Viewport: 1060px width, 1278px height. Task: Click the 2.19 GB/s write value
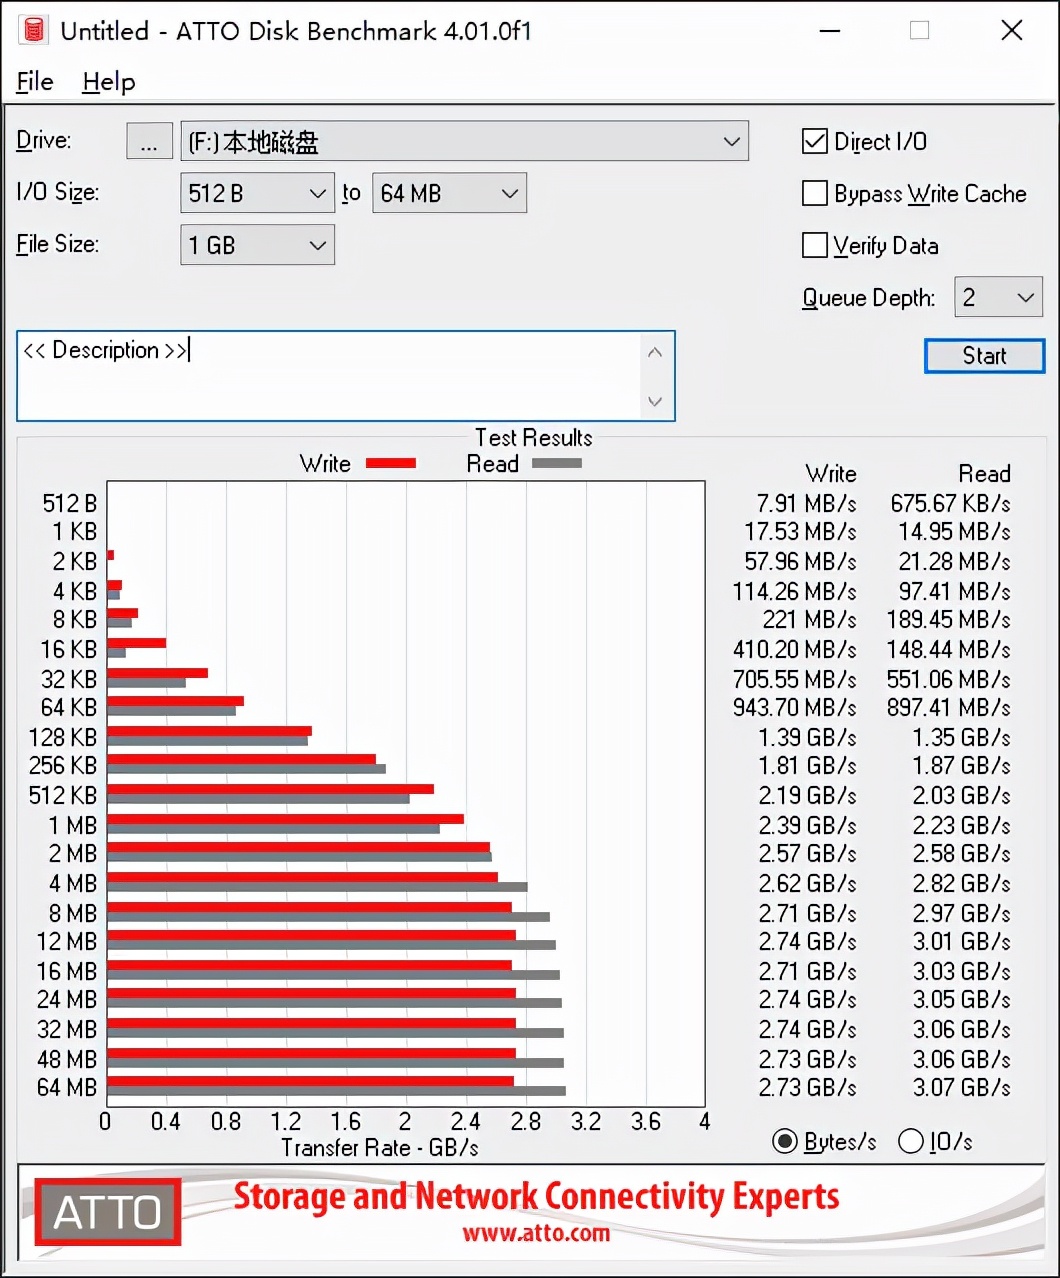tap(807, 796)
